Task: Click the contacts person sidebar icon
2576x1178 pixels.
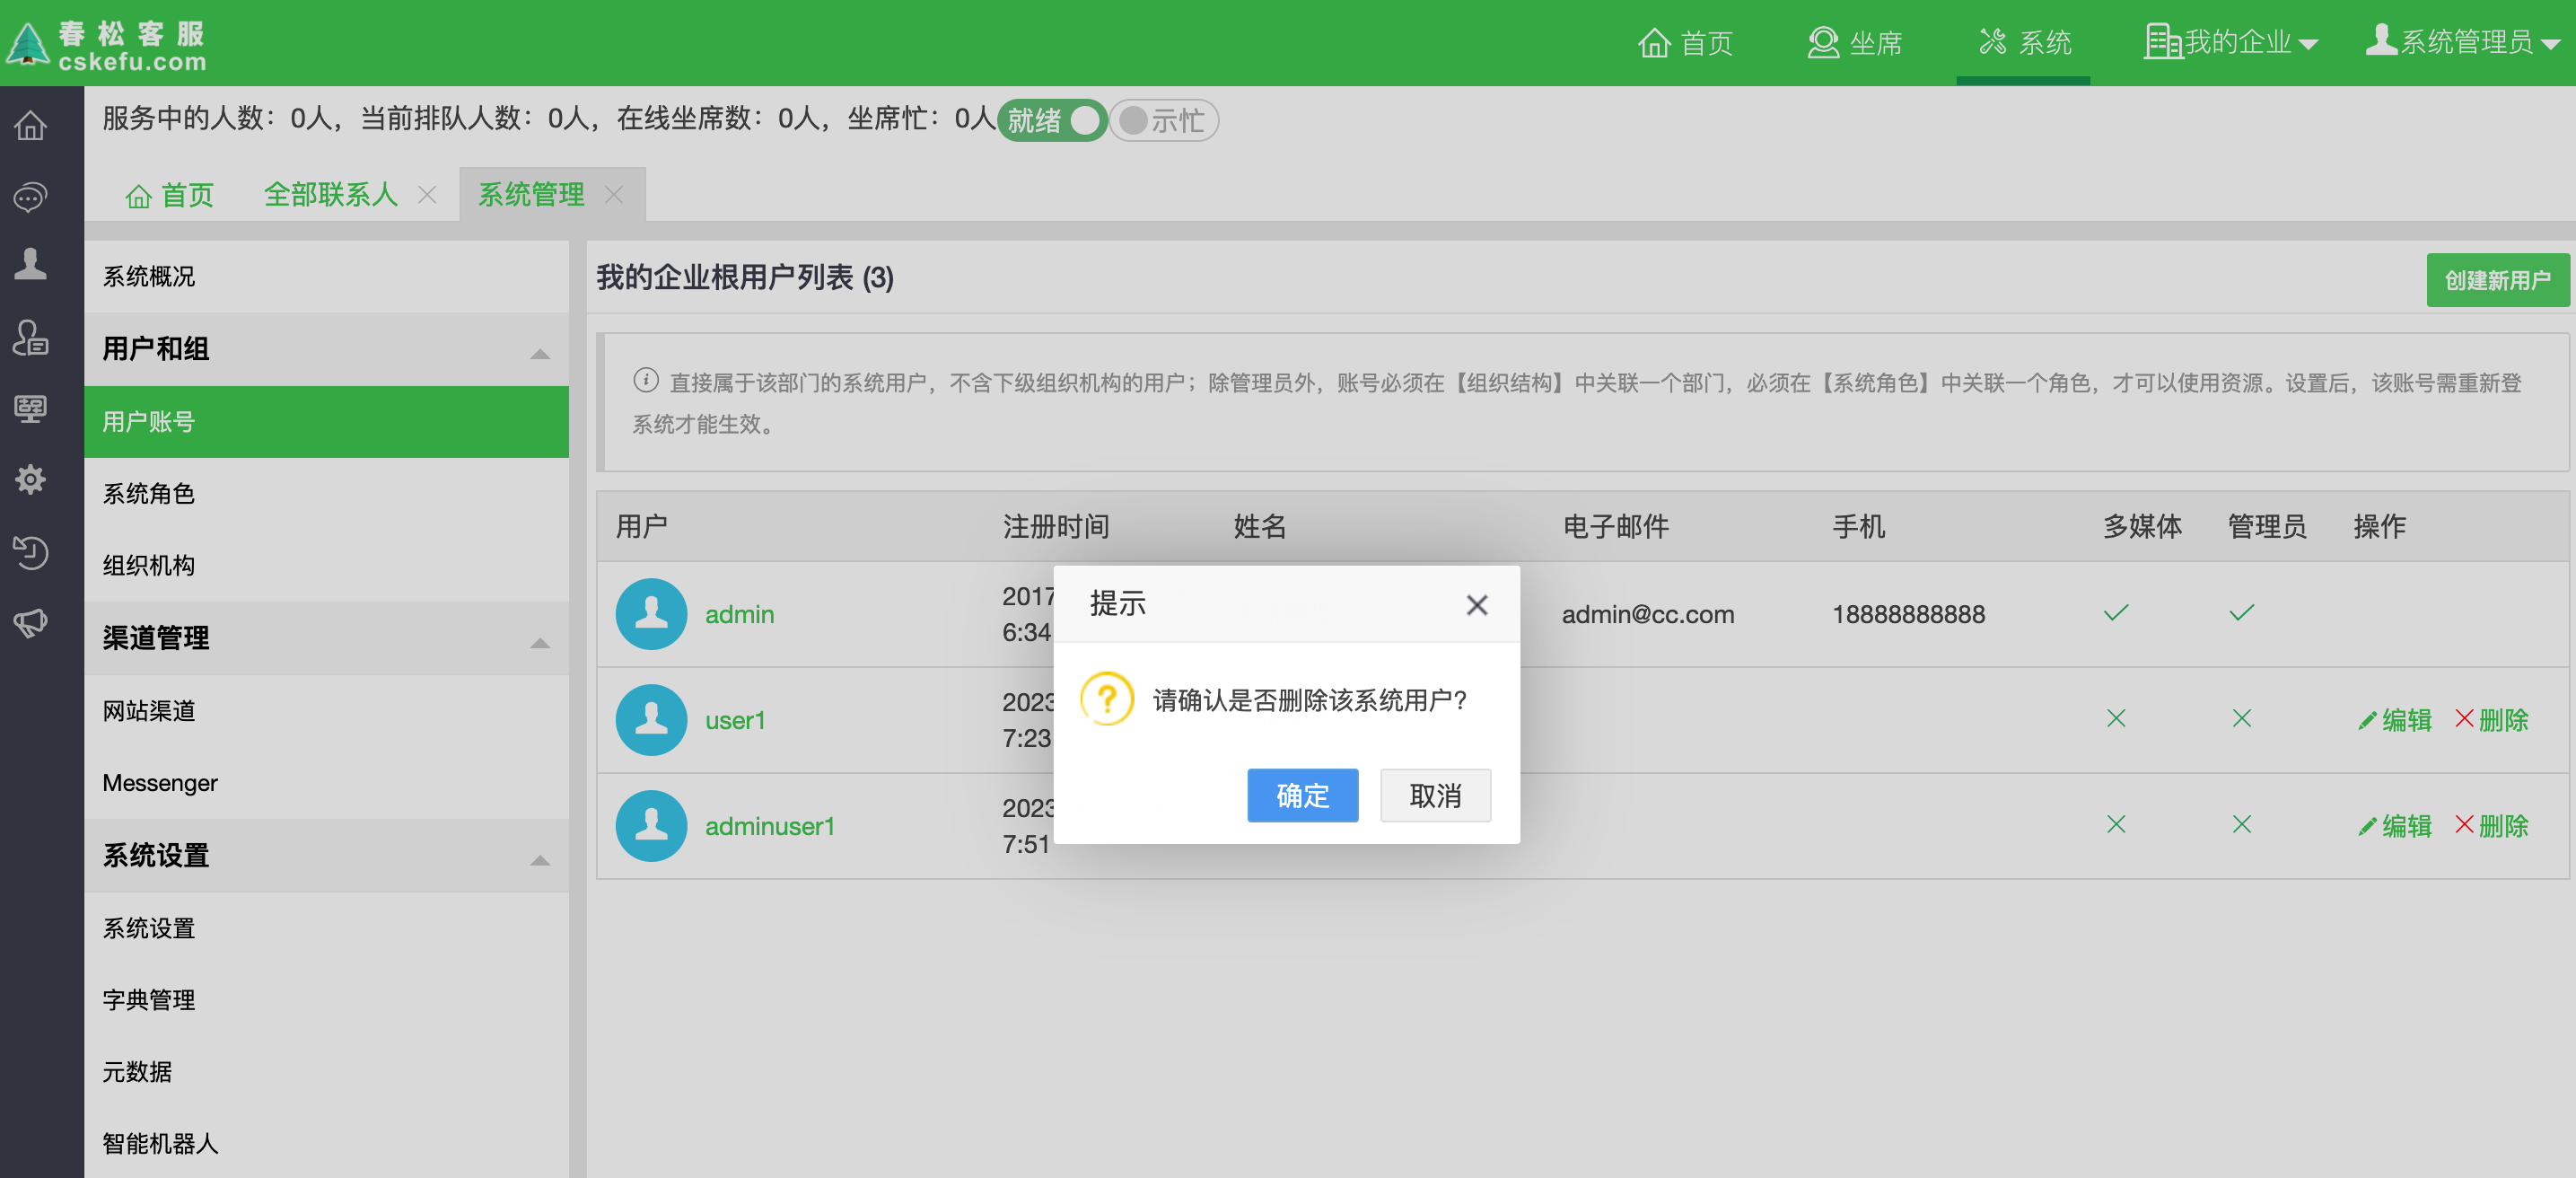Action: [x=30, y=265]
